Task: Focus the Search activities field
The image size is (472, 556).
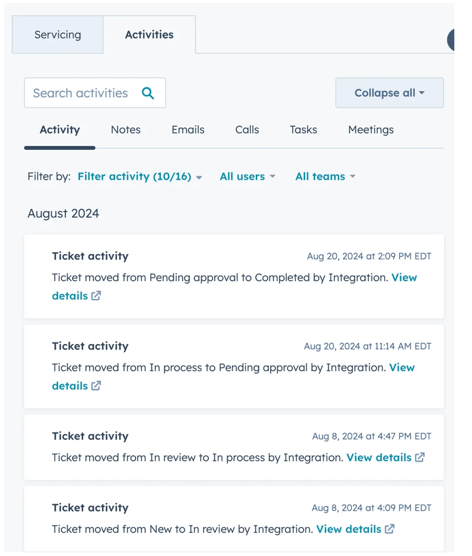Action: pos(95,93)
